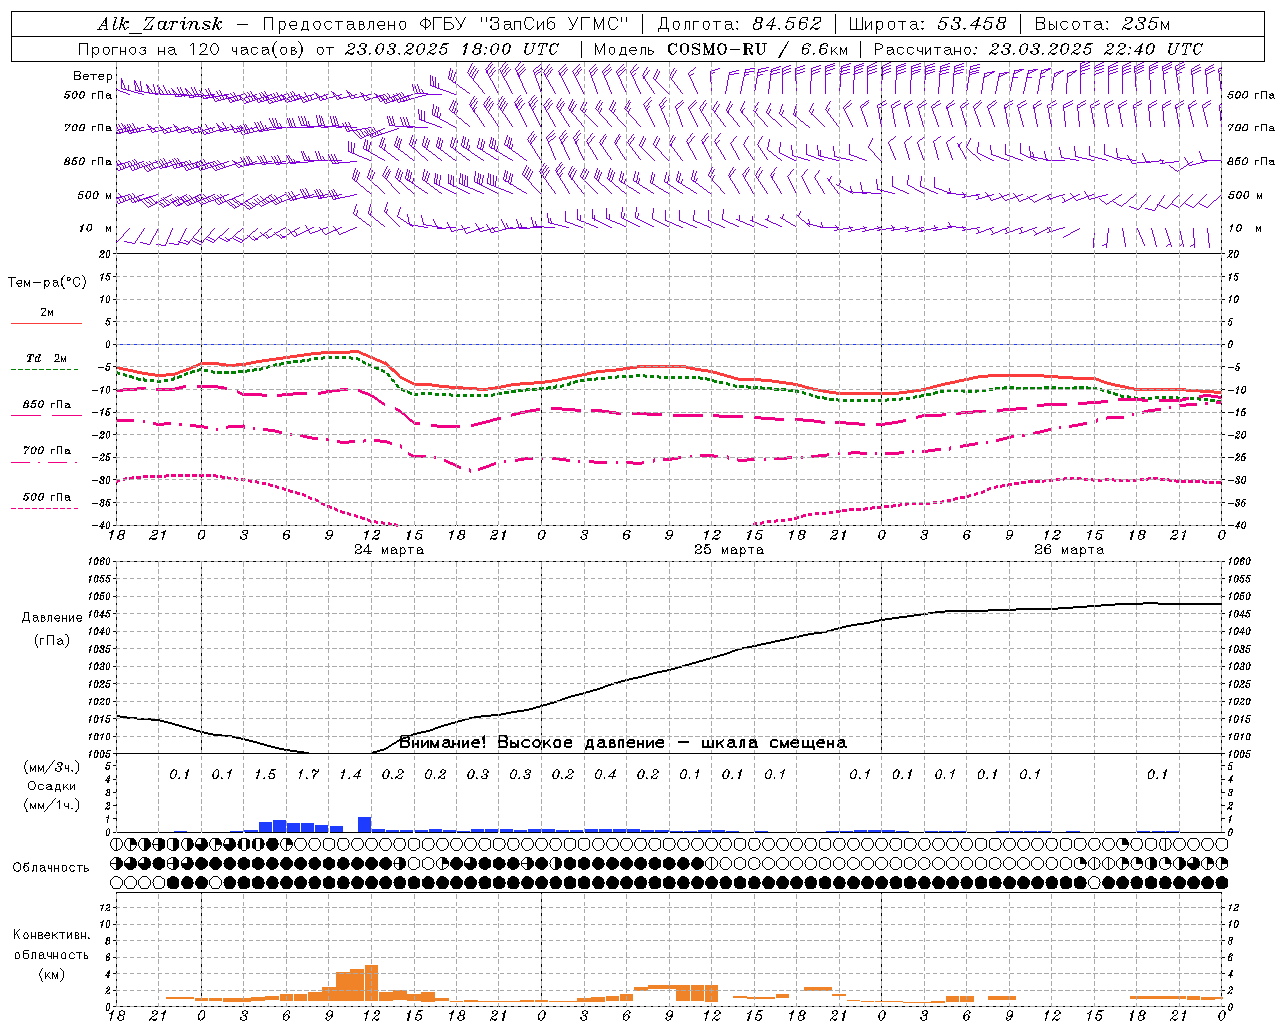The height and width of the screenshot is (1024, 1280).
Task: Click the 1060 tick on left pressure axis
Action: [x=101, y=562]
